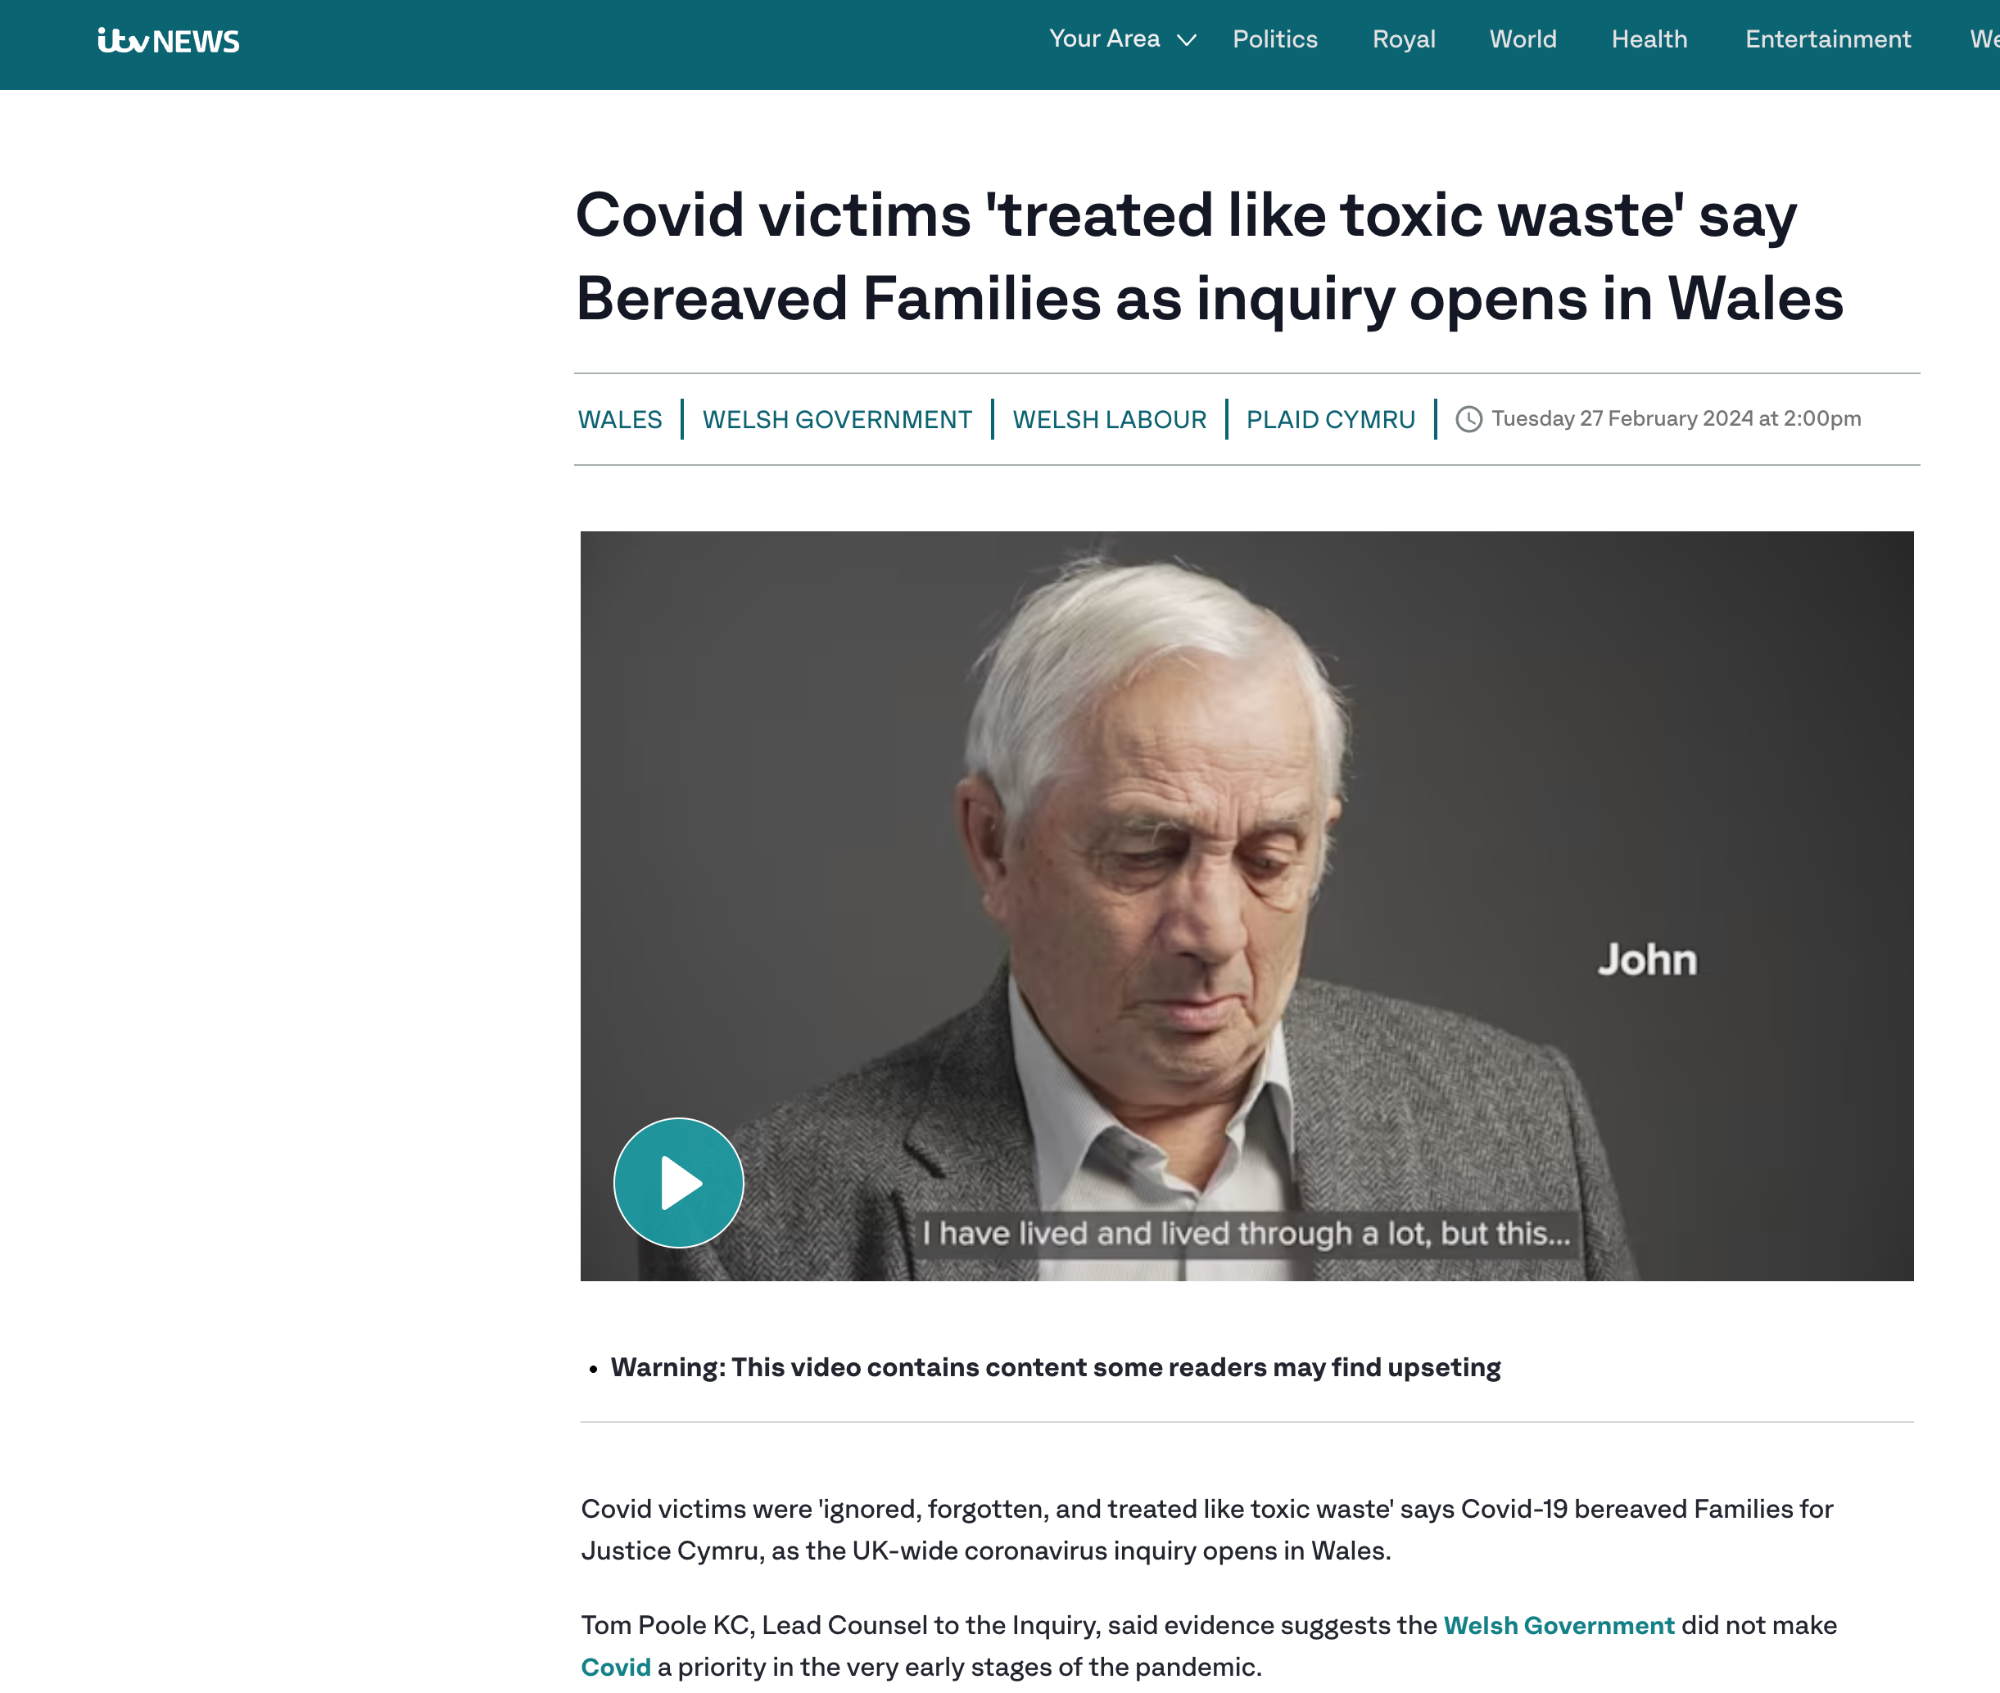2000x1693 pixels.
Task: Open the Royal news section
Action: click(1404, 39)
